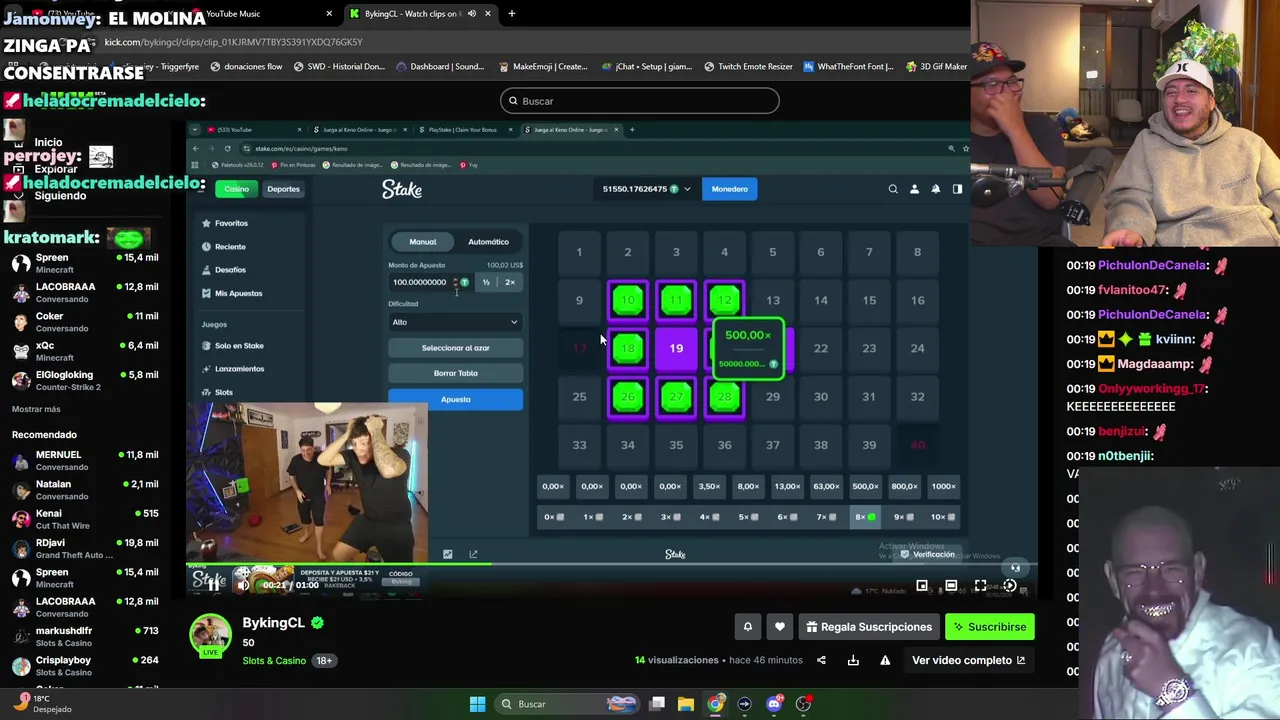
Task: Seek on the clip progress bar
Action: coord(610,565)
